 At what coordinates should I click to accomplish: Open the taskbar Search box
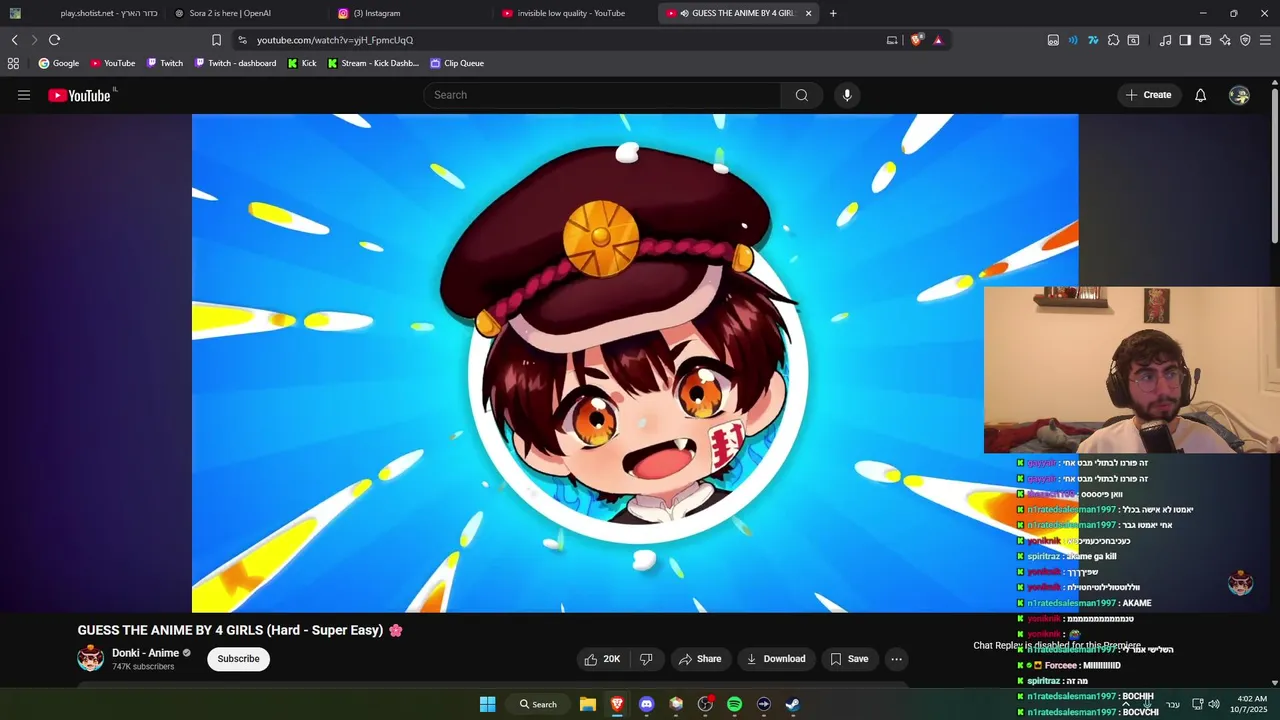point(538,704)
